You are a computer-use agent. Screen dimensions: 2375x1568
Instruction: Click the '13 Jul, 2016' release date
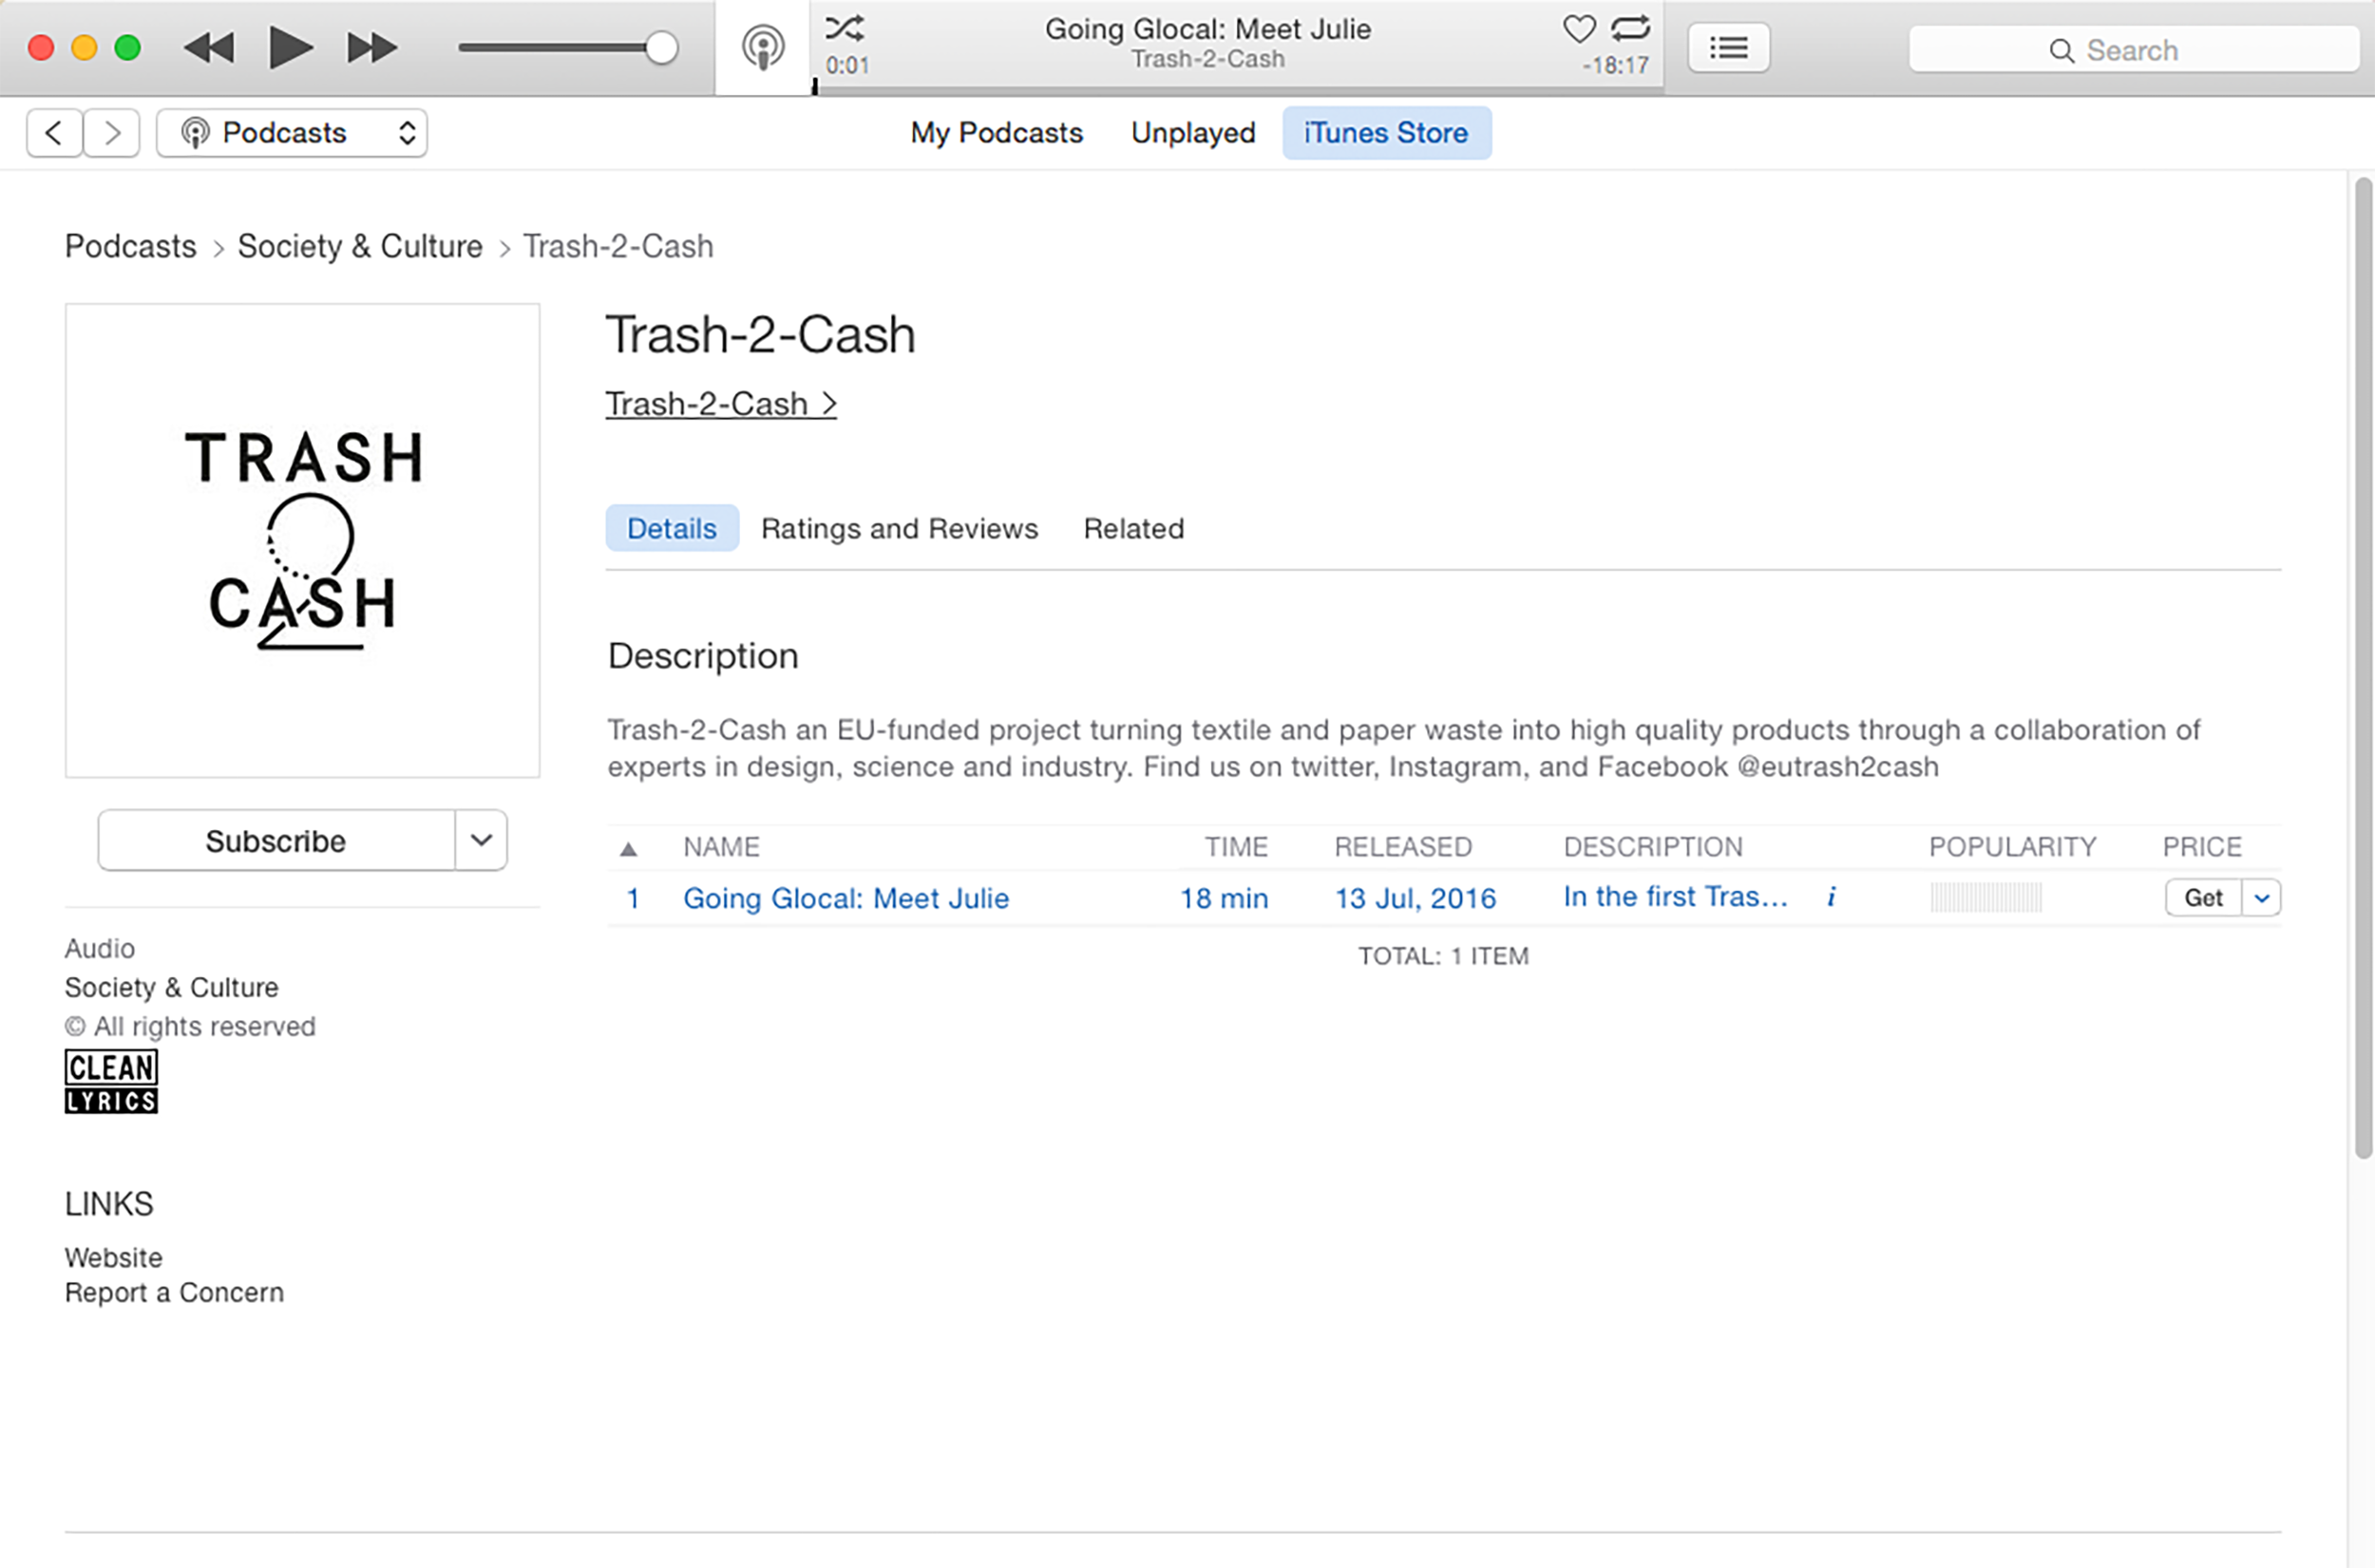tap(1415, 898)
